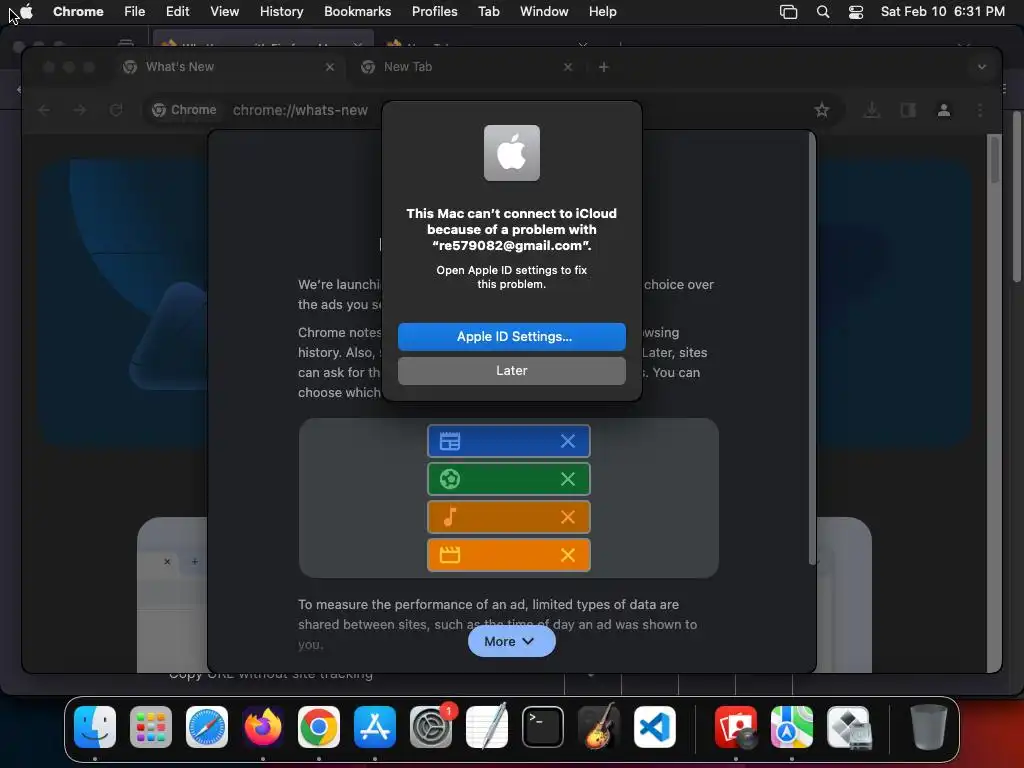1024x768 pixels.
Task: Bookmark this page with the star icon
Action: [x=822, y=110]
